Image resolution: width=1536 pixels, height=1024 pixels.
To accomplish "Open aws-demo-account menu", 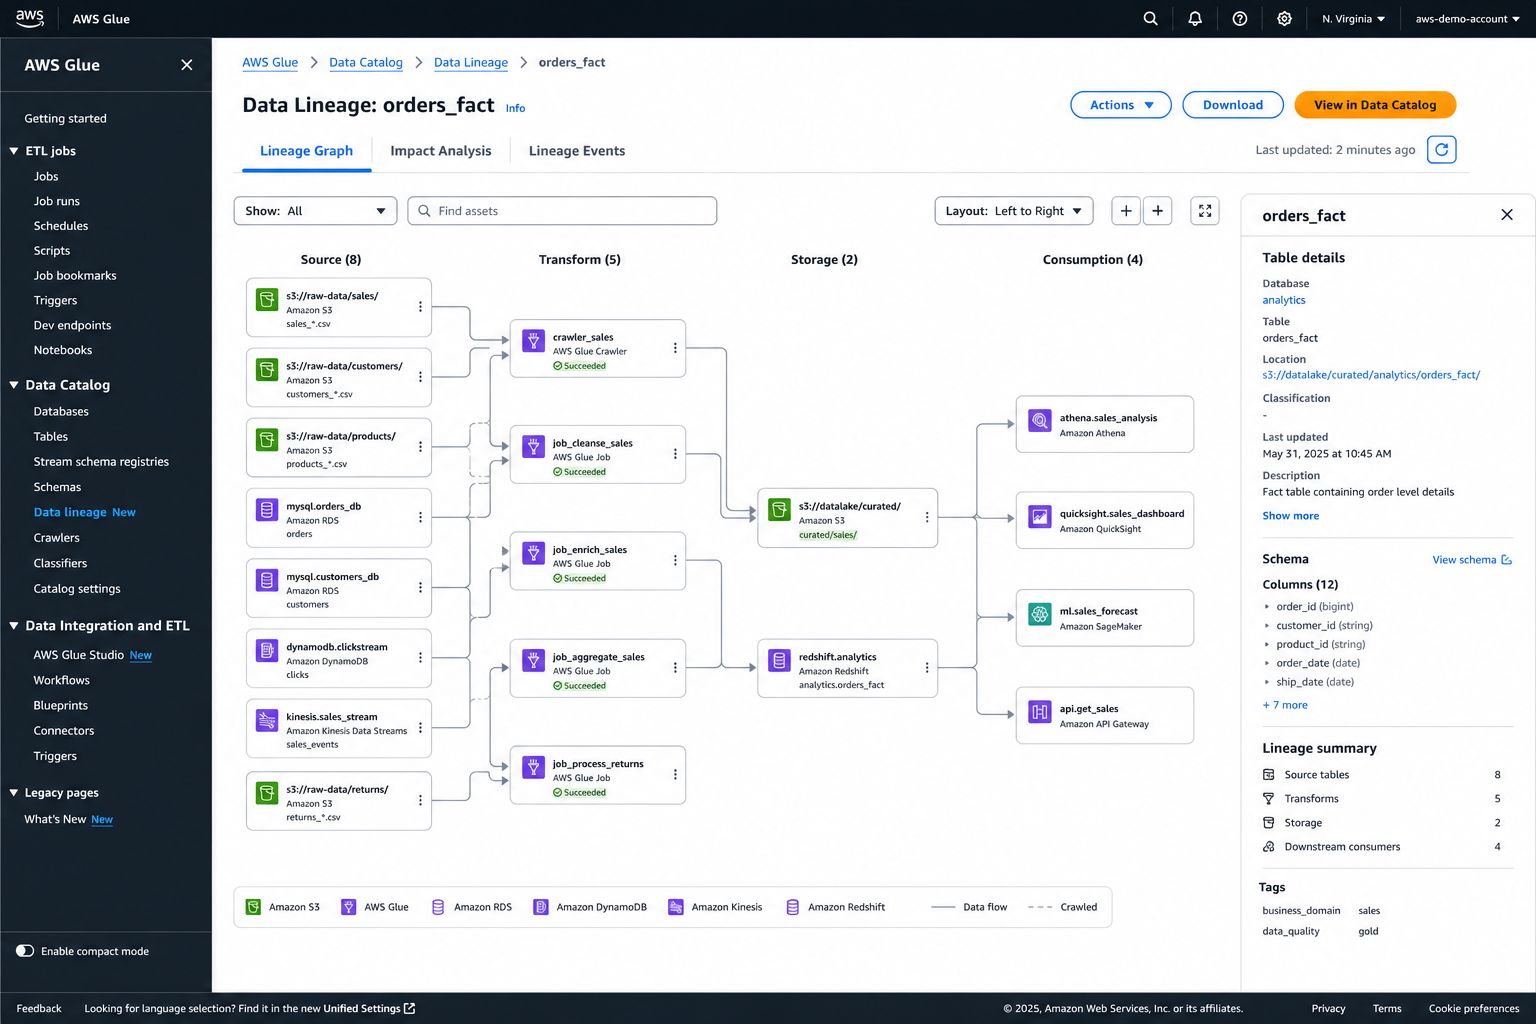I will pyautogui.click(x=1467, y=19).
